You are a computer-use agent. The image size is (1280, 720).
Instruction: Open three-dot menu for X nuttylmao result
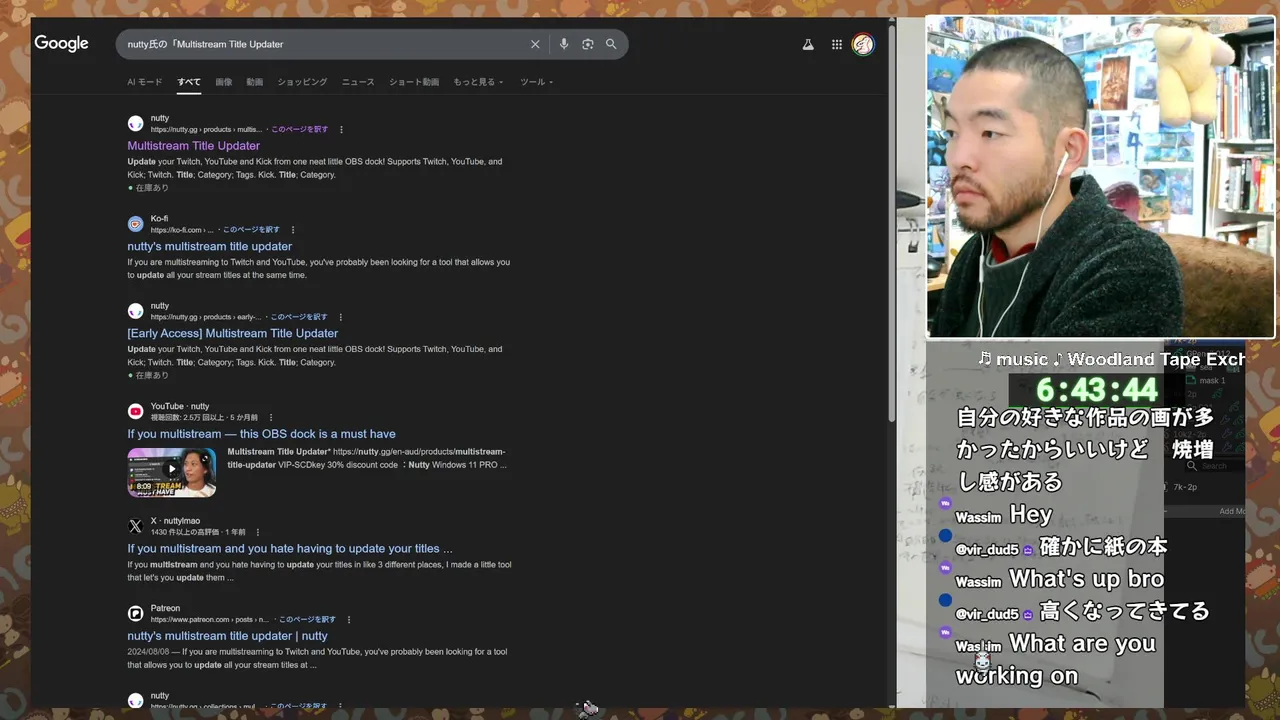[x=258, y=532]
